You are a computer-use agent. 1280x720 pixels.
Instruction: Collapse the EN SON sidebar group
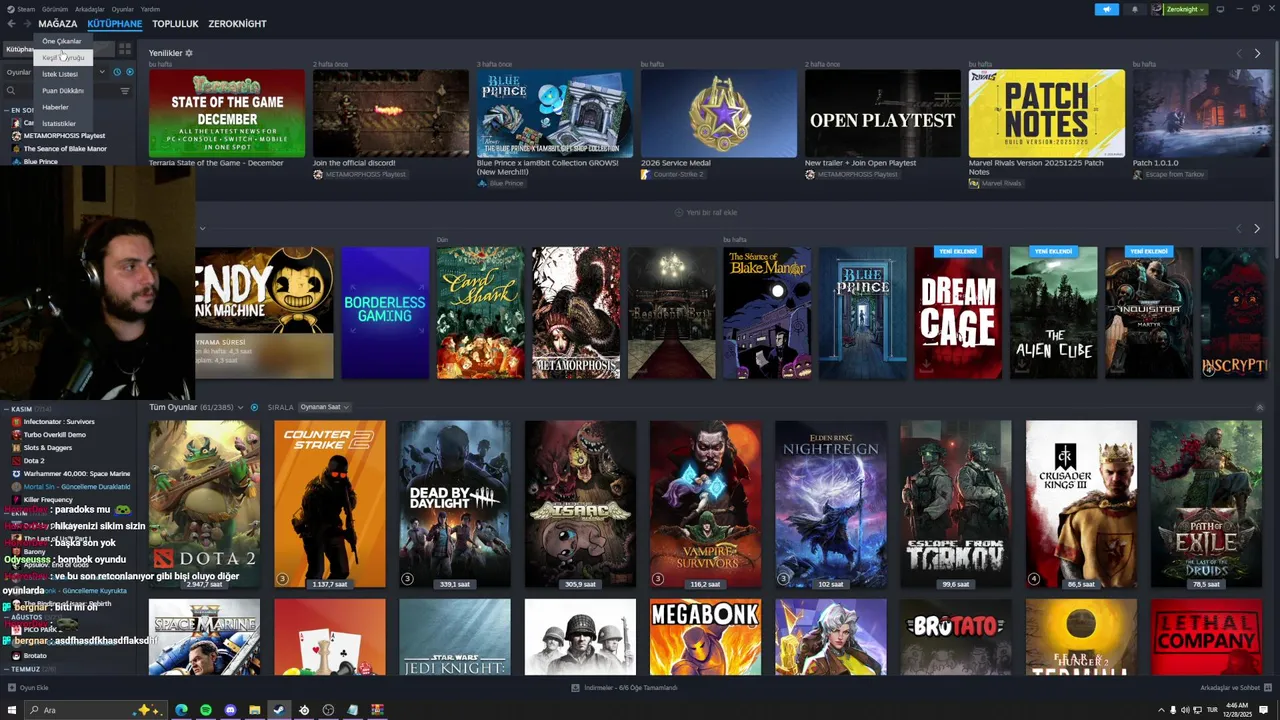pos(5,110)
